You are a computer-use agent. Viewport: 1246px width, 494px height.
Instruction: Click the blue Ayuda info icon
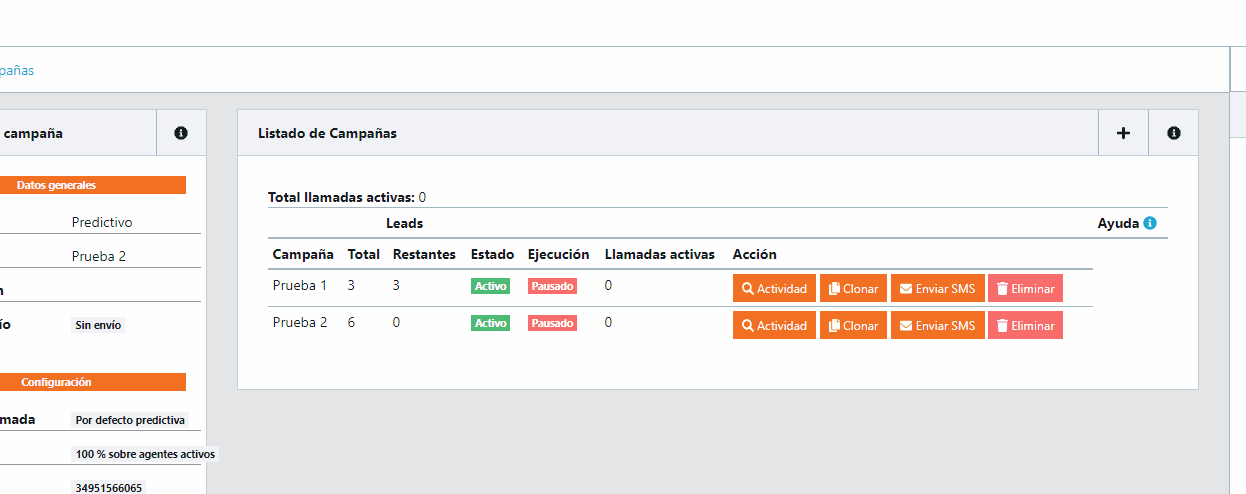coord(1149,223)
